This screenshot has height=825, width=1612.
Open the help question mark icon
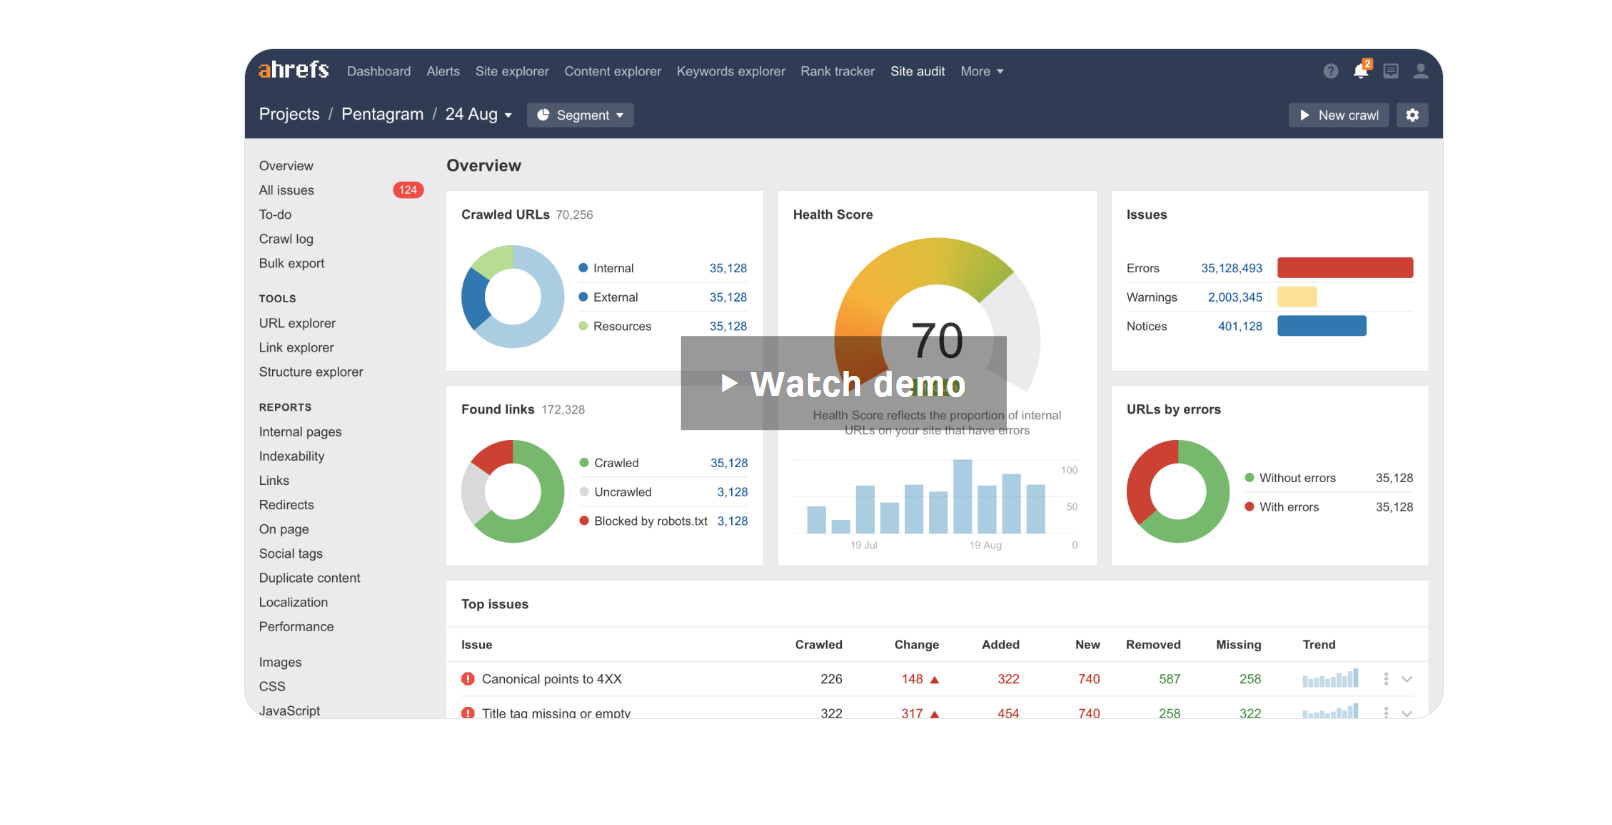(1330, 71)
